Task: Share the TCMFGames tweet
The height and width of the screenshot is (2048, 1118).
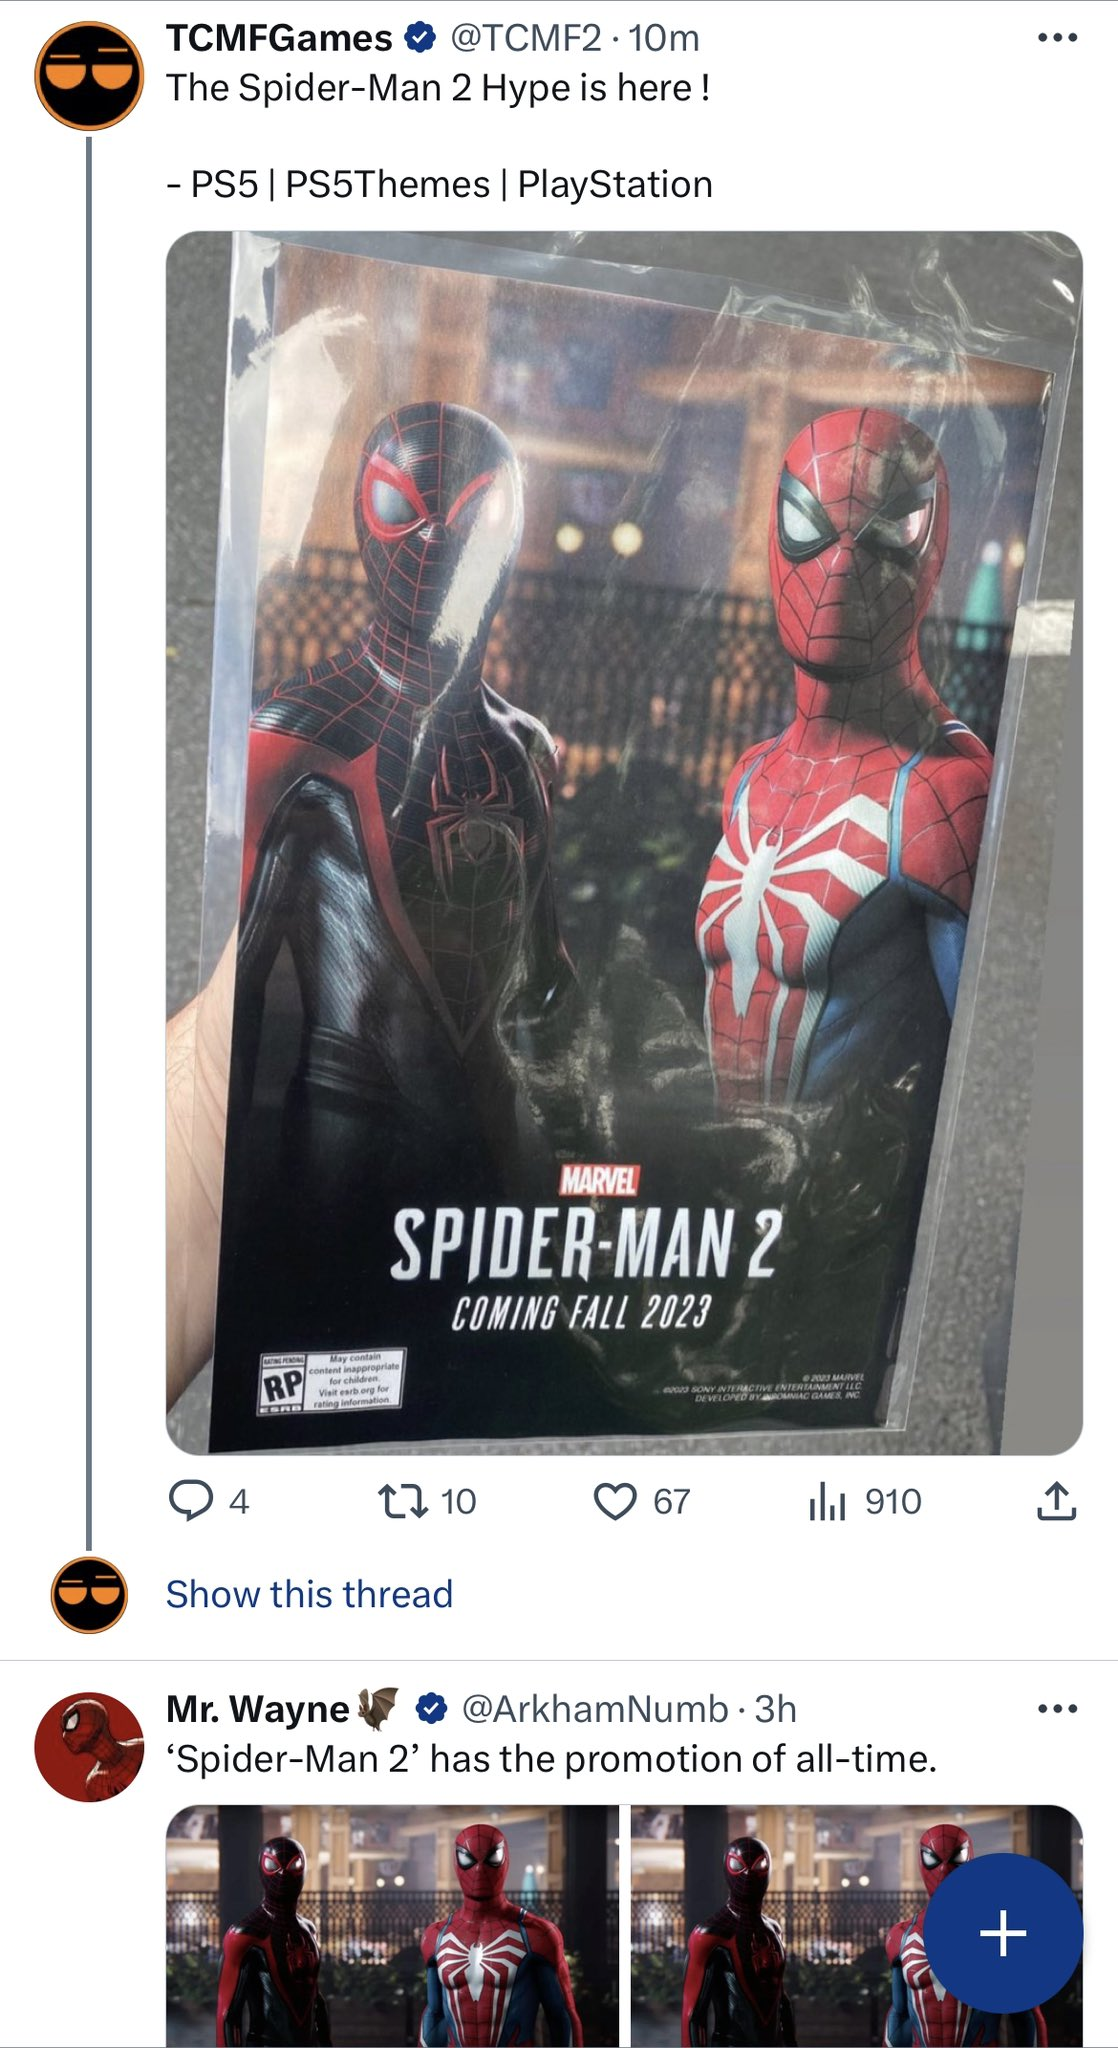Action: [x=1056, y=1501]
